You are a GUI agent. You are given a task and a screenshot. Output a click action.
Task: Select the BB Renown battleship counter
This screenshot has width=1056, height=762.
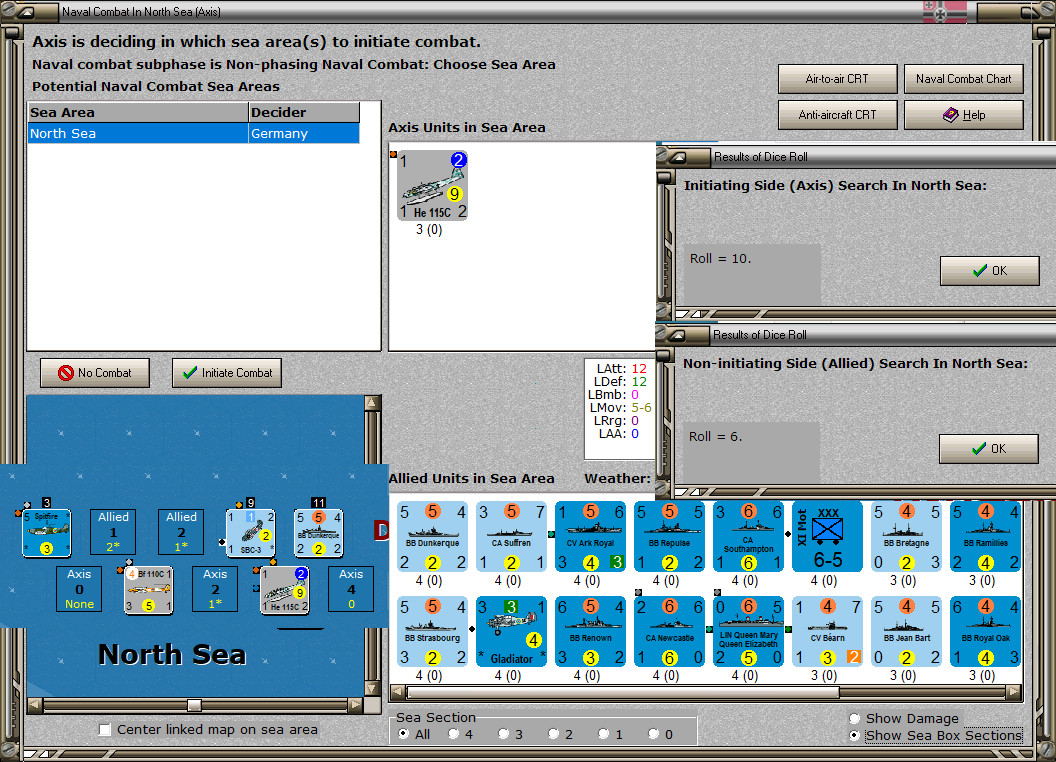click(591, 631)
